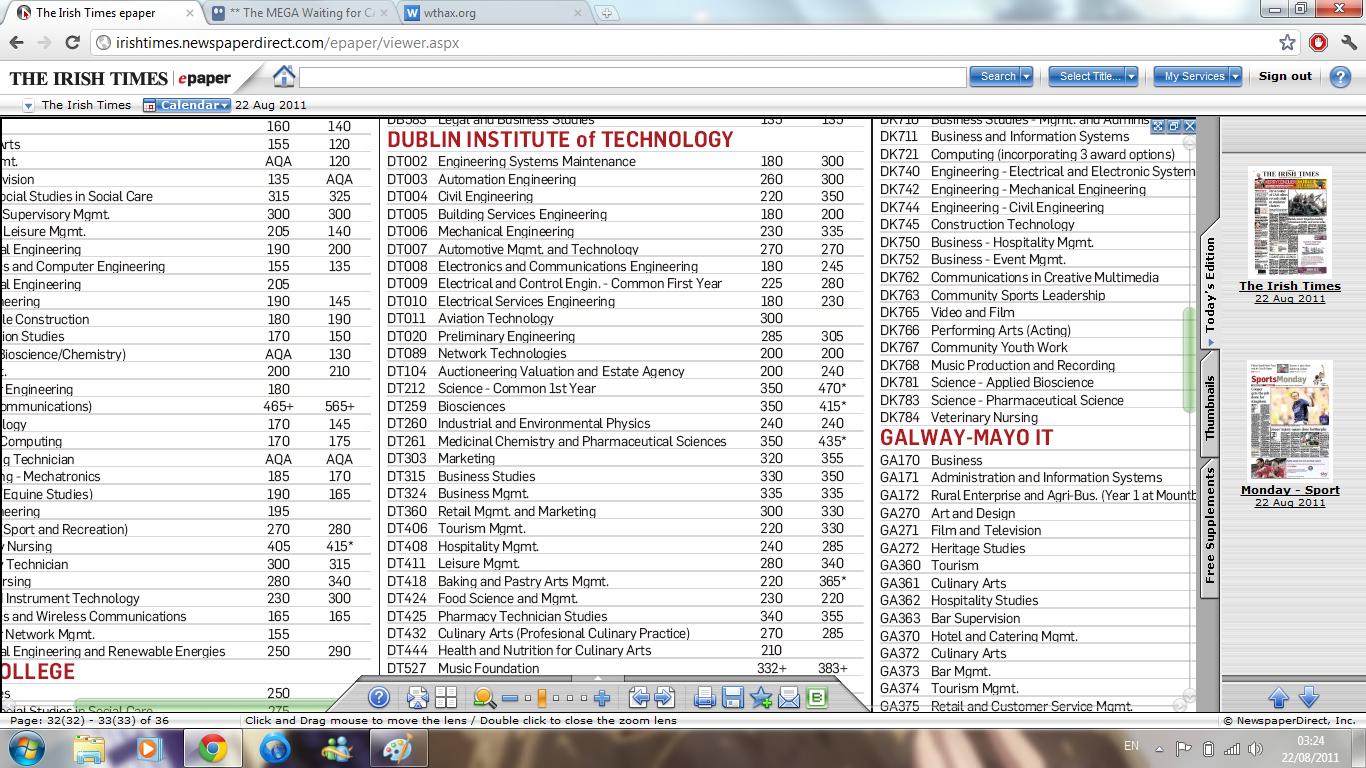Click down arrow below edition thumbnails

[x=1308, y=697]
